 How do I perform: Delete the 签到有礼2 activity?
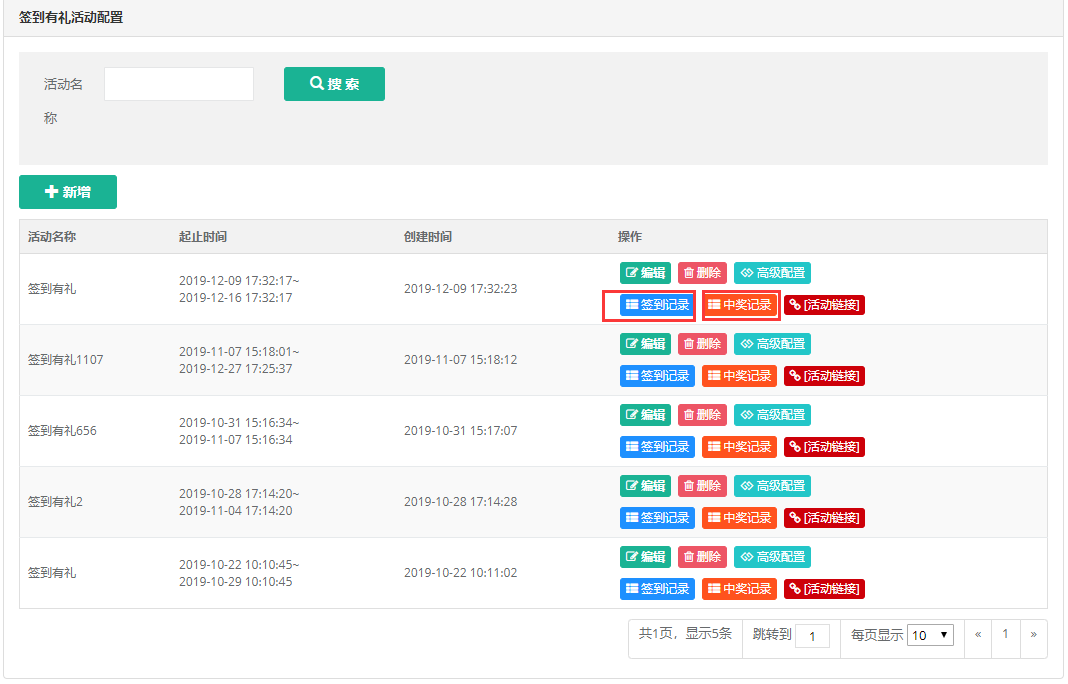coord(702,486)
